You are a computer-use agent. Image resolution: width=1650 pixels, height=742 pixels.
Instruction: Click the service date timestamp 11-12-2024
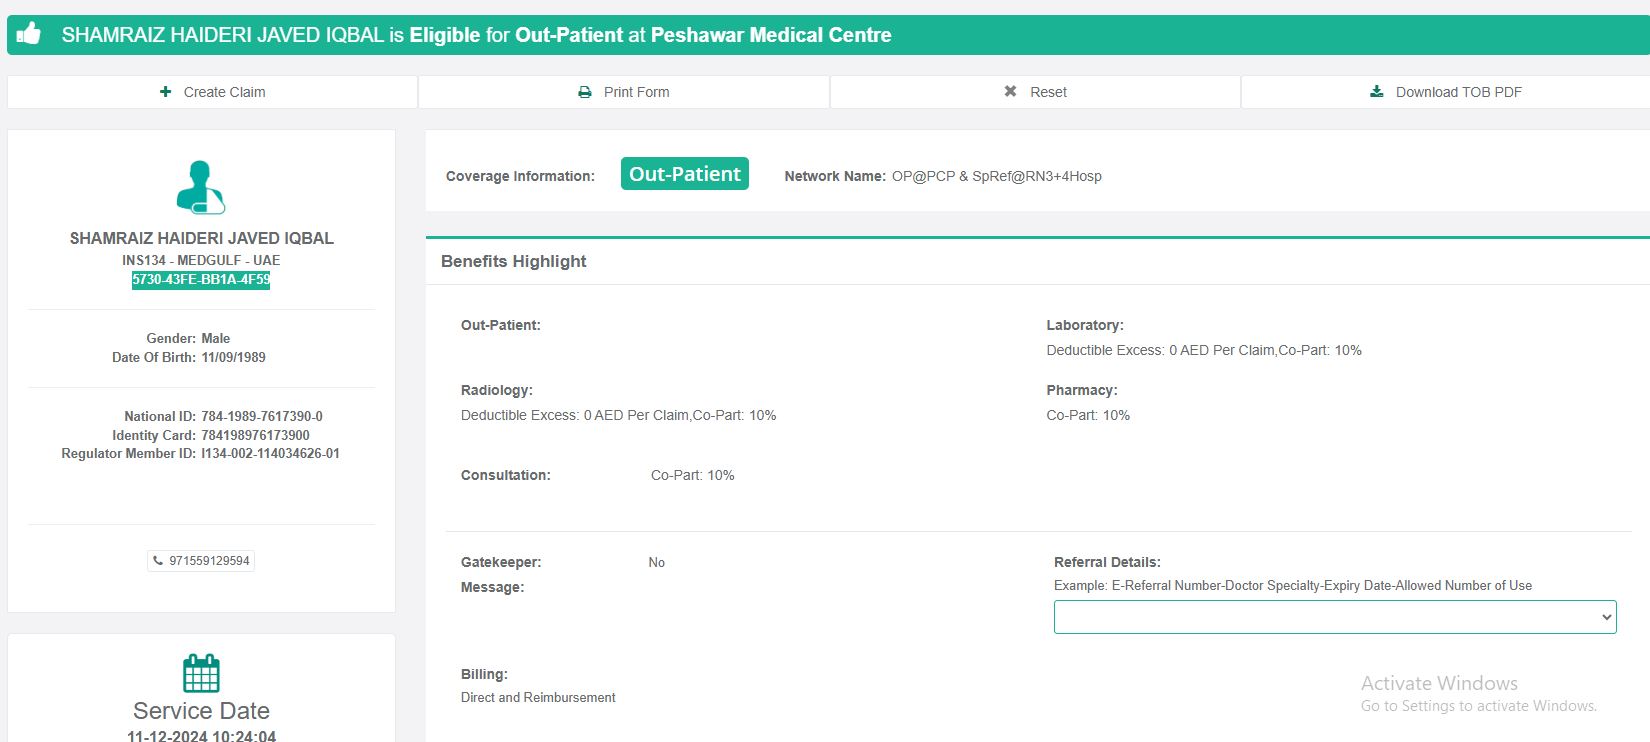[201, 736]
